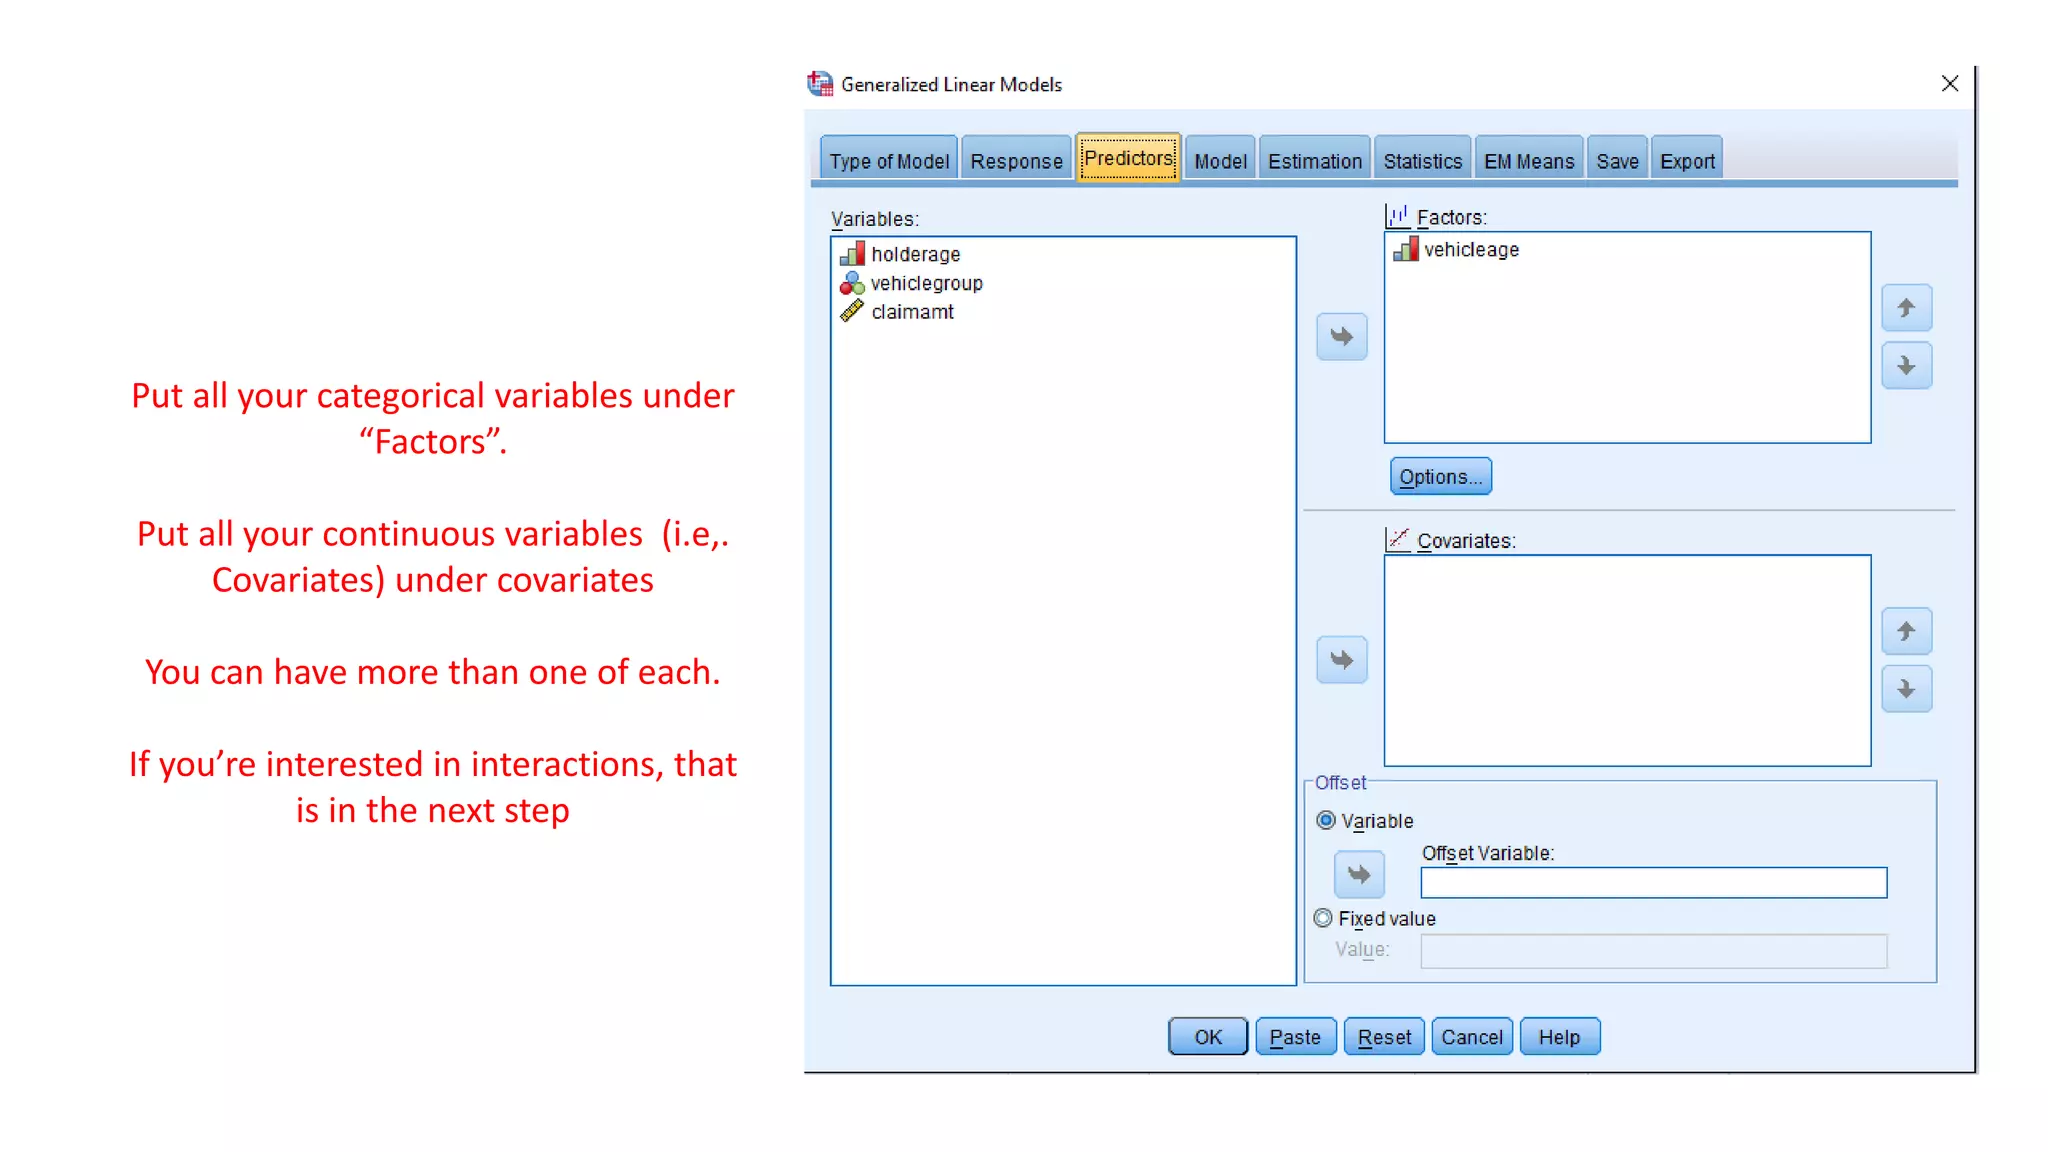Move covariate up in Covariates list
2048x1152 pixels.
click(x=1906, y=631)
